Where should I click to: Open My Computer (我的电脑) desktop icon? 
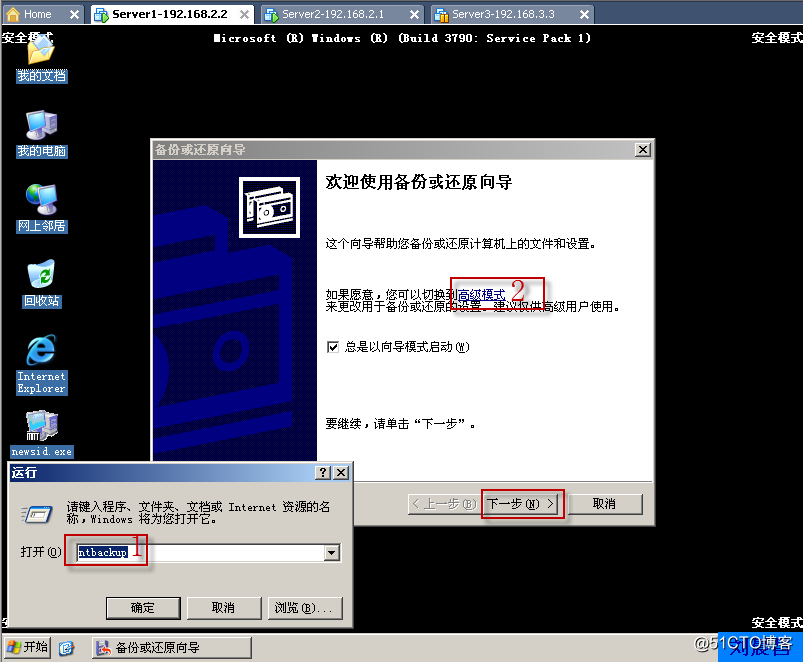pyautogui.click(x=41, y=133)
